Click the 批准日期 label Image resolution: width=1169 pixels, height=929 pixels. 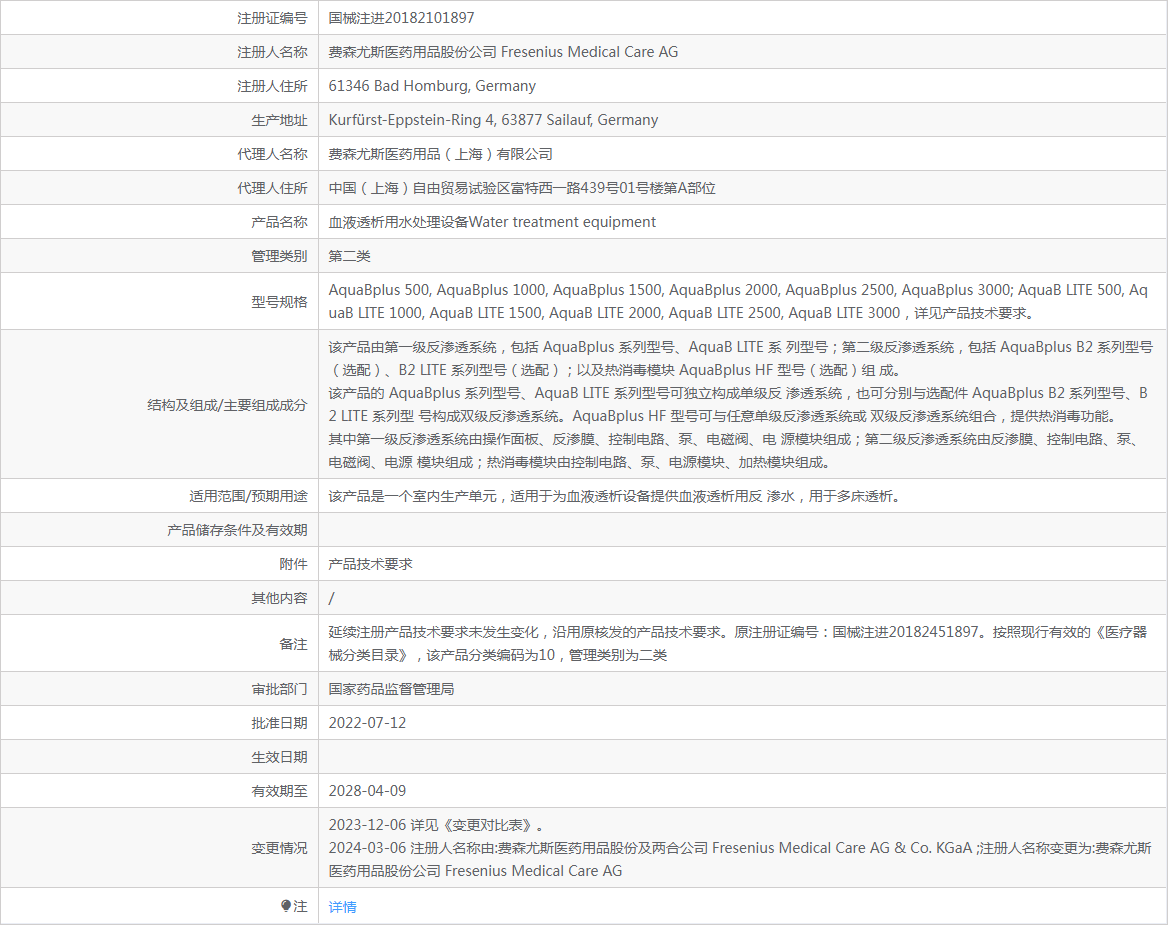280,723
